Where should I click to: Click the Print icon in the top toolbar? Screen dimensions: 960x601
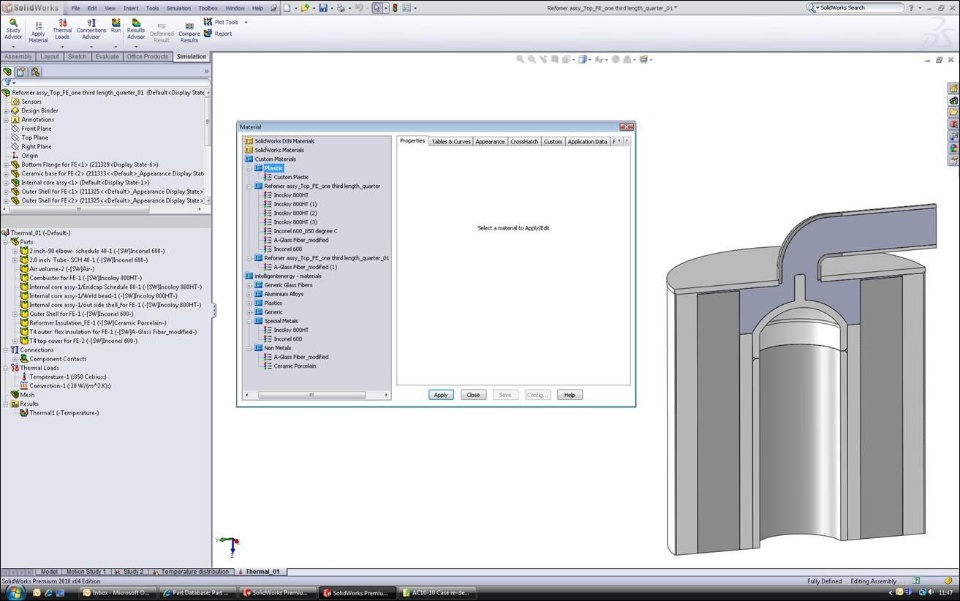(340, 8)
